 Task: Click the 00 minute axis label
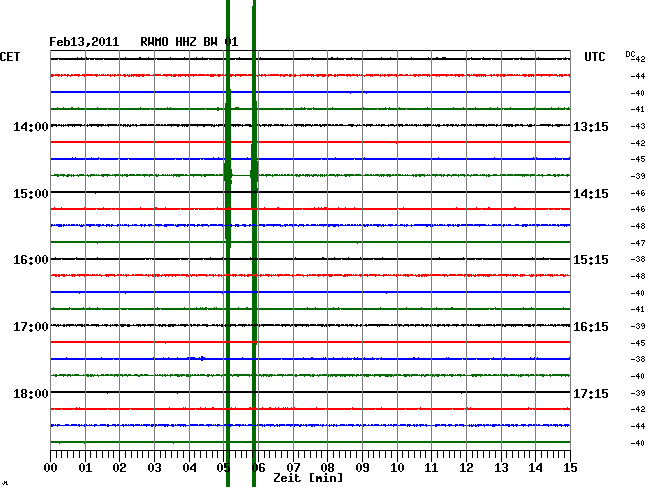[50, 468]
